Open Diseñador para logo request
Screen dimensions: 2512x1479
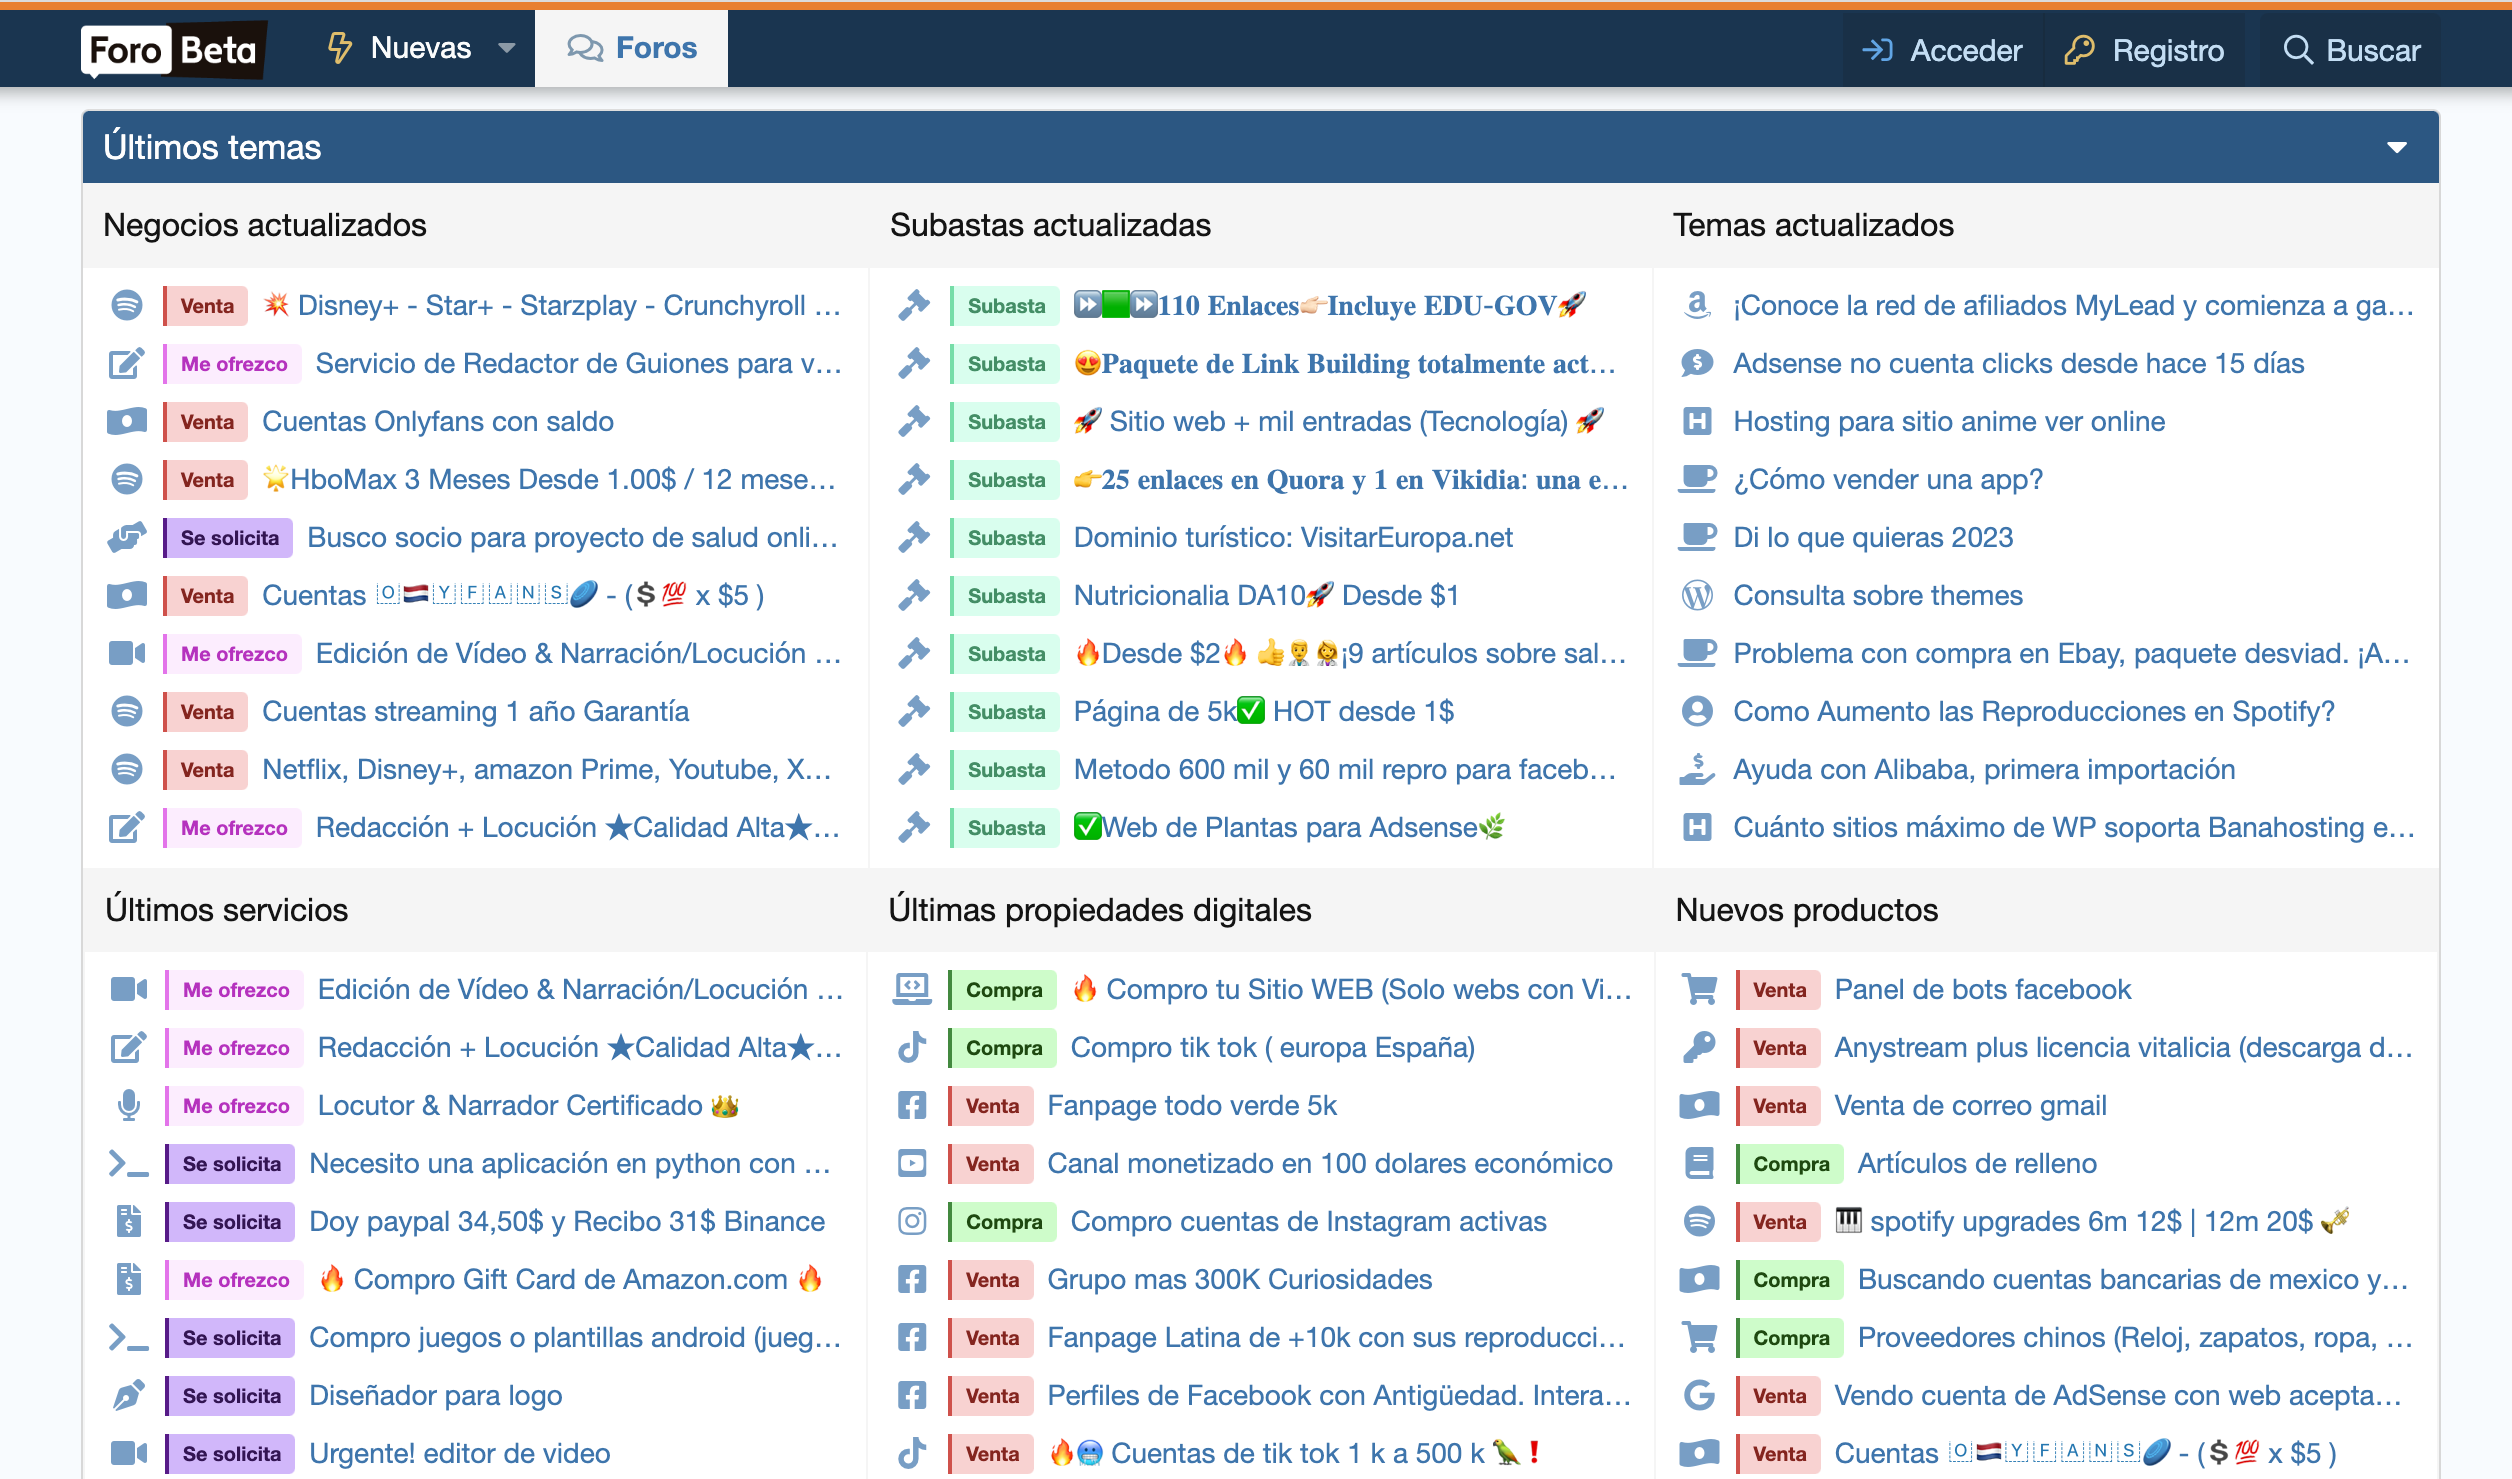[x=435, y=1395]
